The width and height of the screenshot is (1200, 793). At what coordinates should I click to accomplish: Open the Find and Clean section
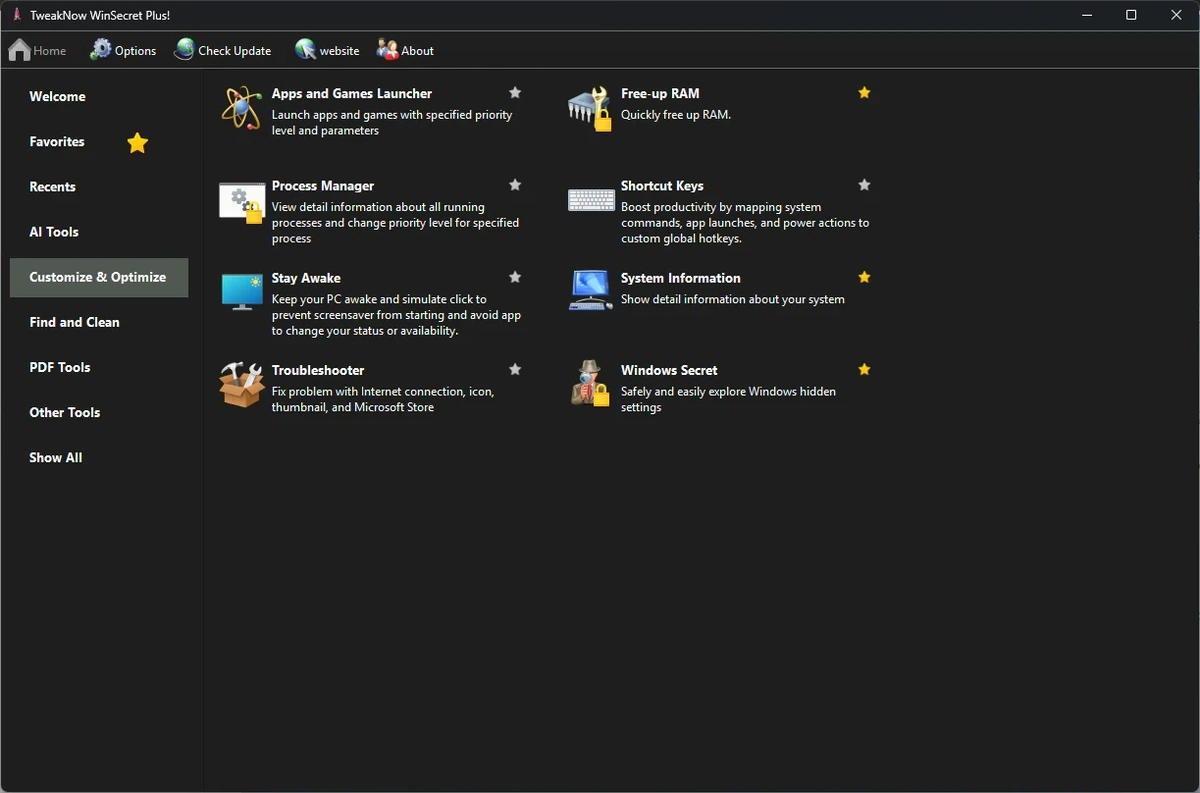pyautogui.click(x=99, y=322)
